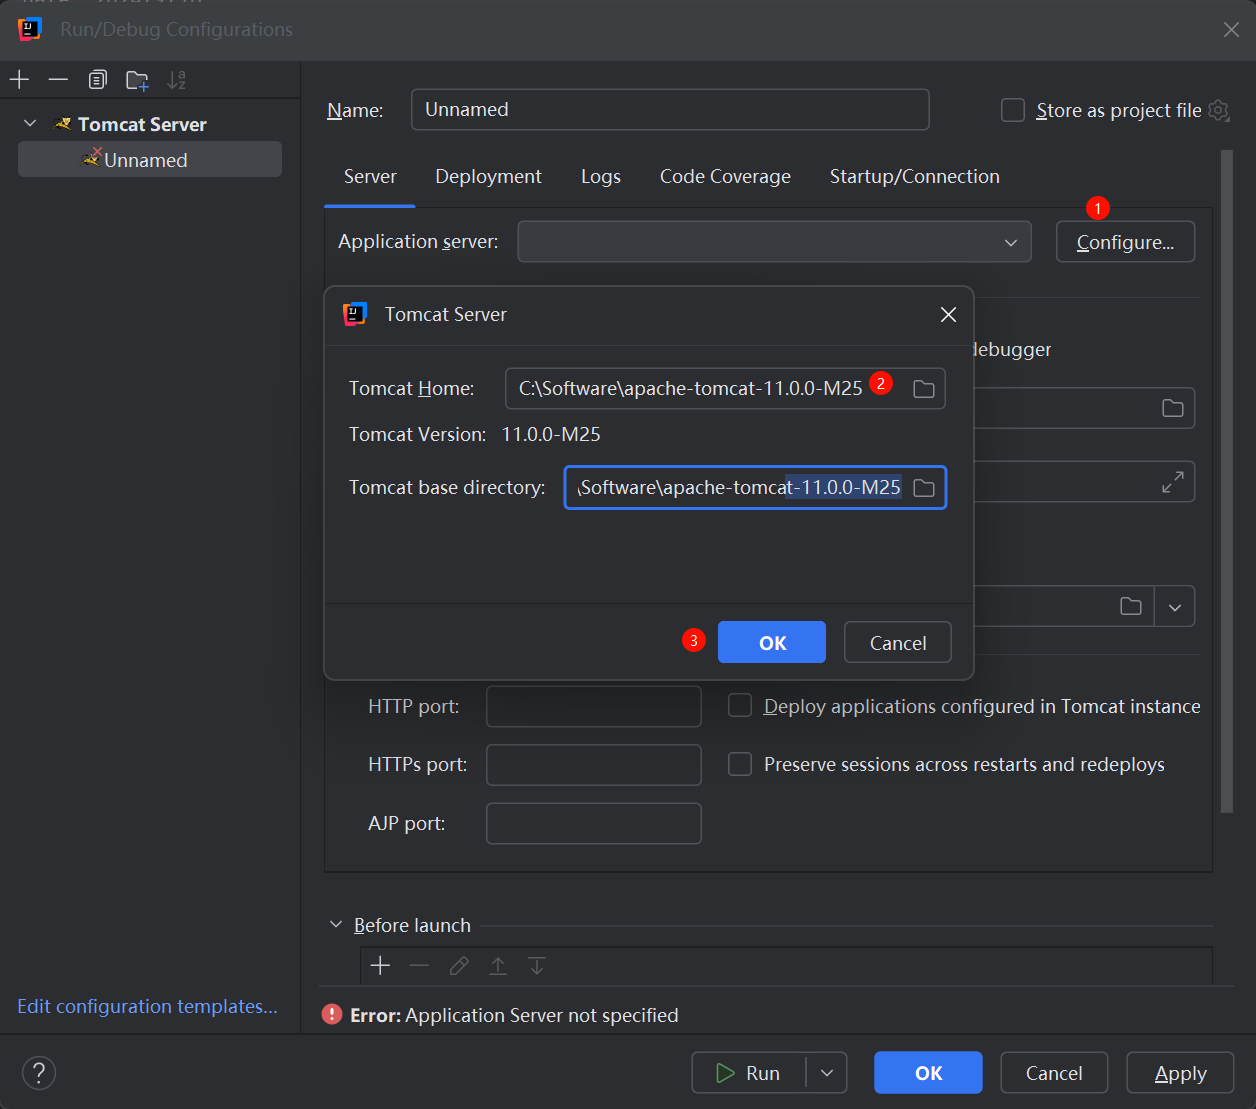This screenshot has width=1256, height=1109.
Task: Click the expand field arrows icon
Action: point(1173,482)
